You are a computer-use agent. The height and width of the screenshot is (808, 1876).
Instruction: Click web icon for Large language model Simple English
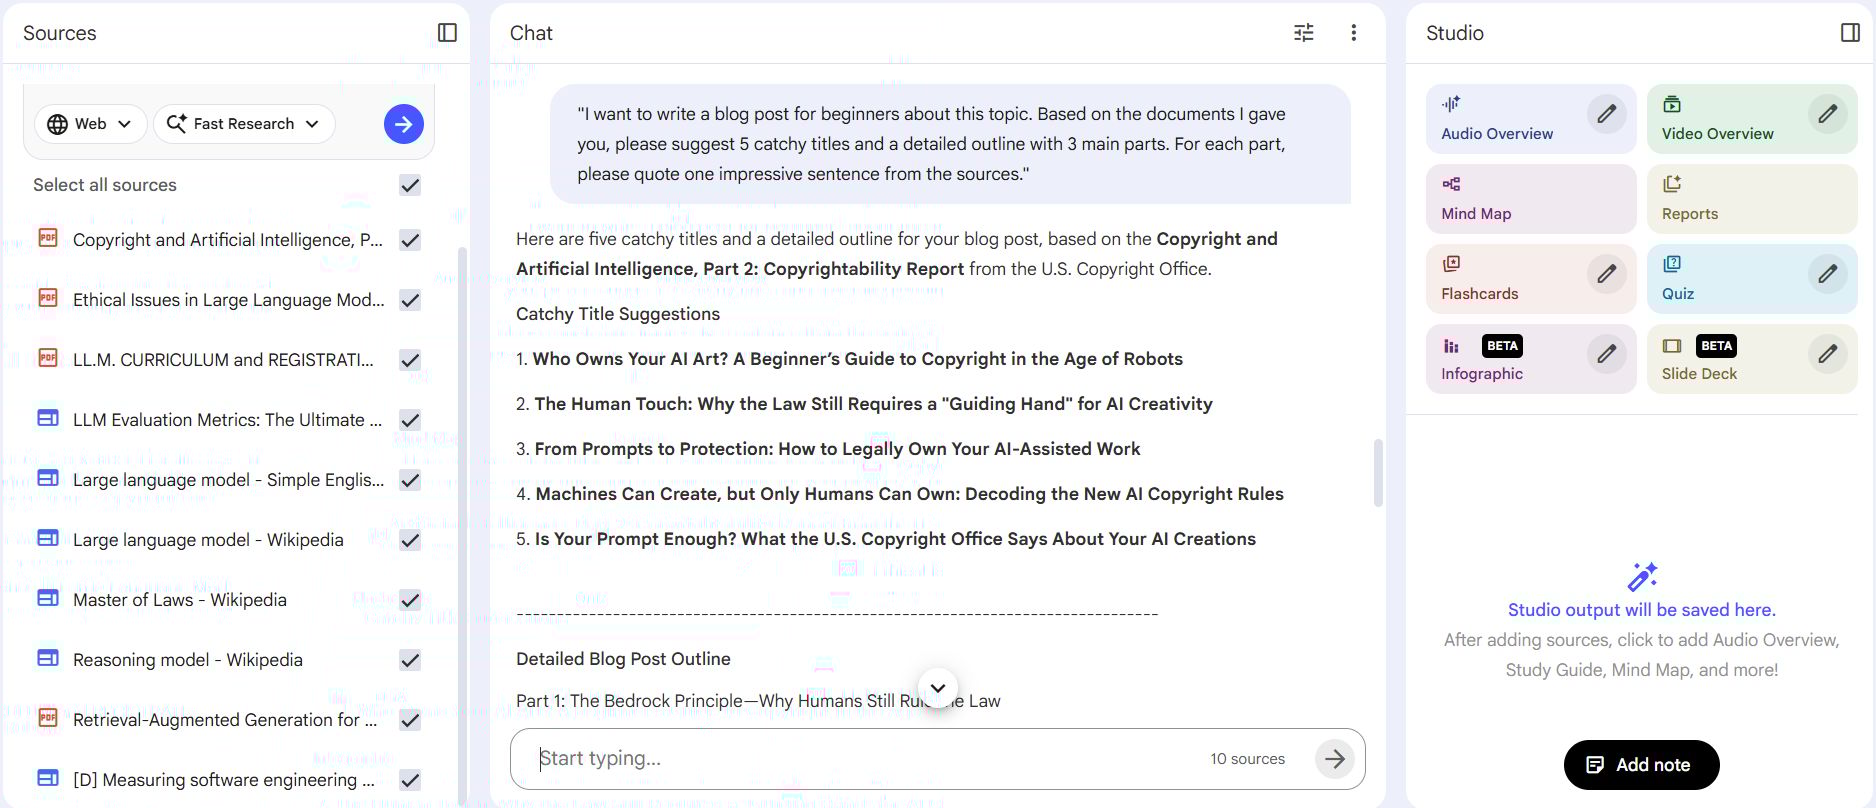point(48,478)
